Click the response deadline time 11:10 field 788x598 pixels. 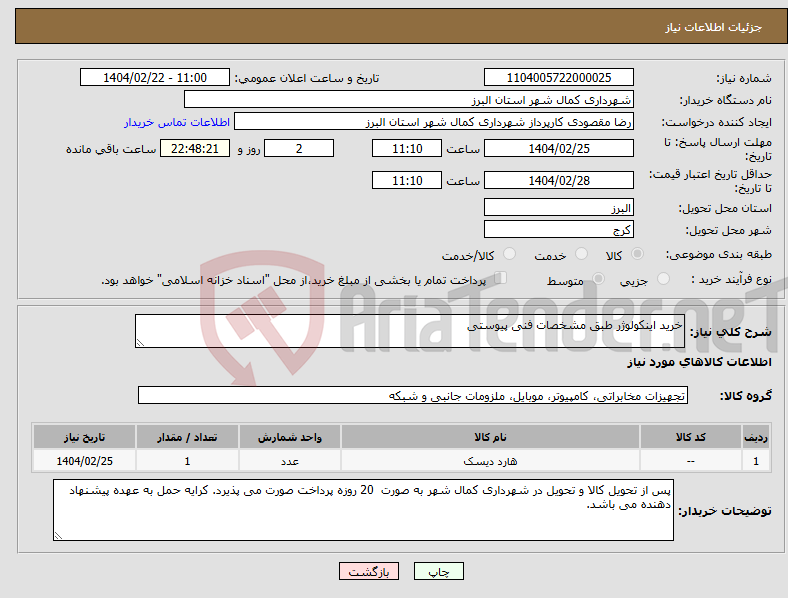point(407,148)
